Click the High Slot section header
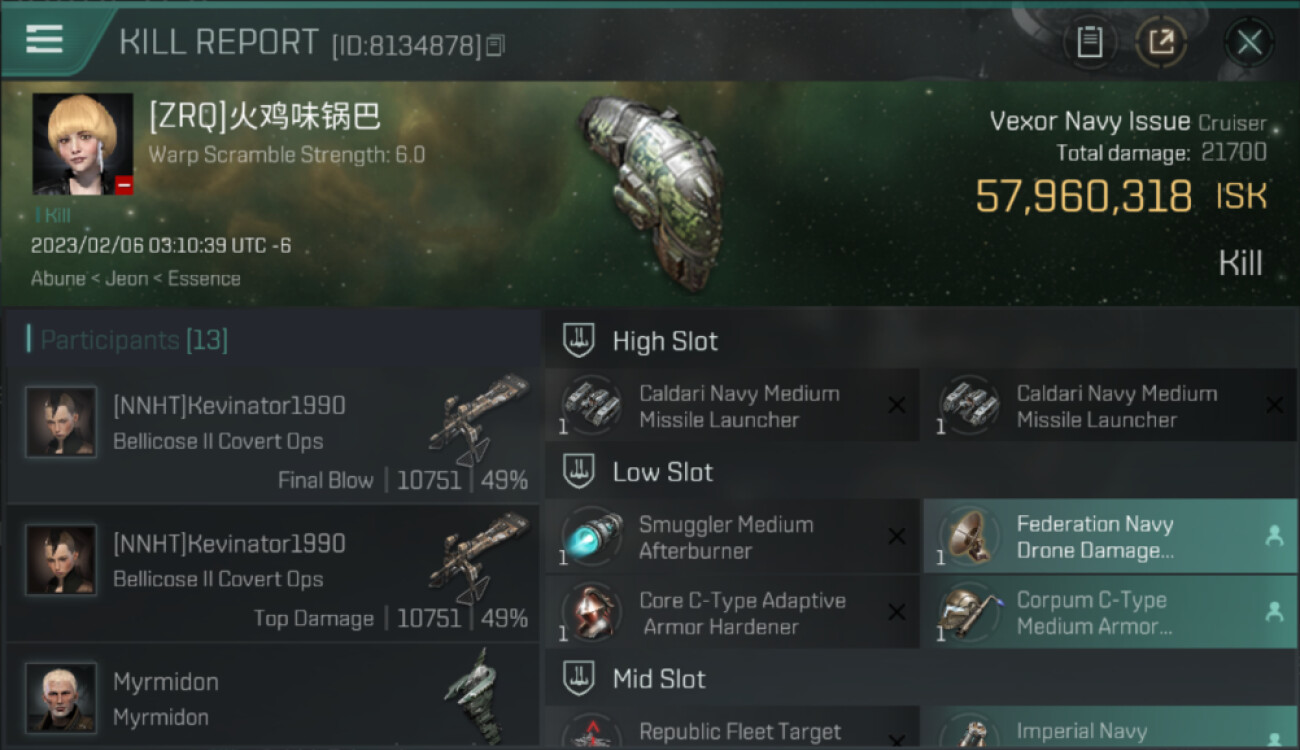 coord(665,341)
